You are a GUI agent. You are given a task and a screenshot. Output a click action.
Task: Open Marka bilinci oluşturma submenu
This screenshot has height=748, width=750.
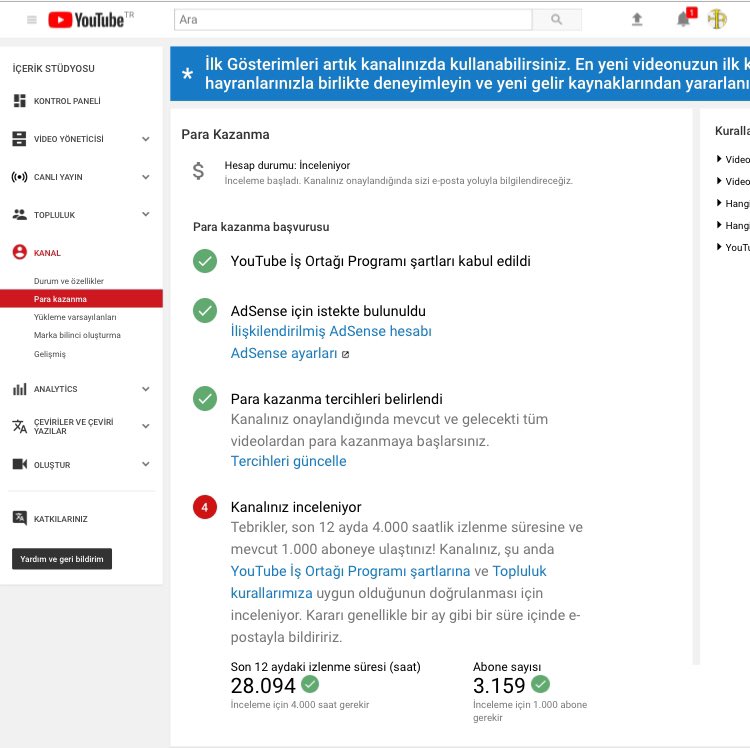[x=77, y=335]
